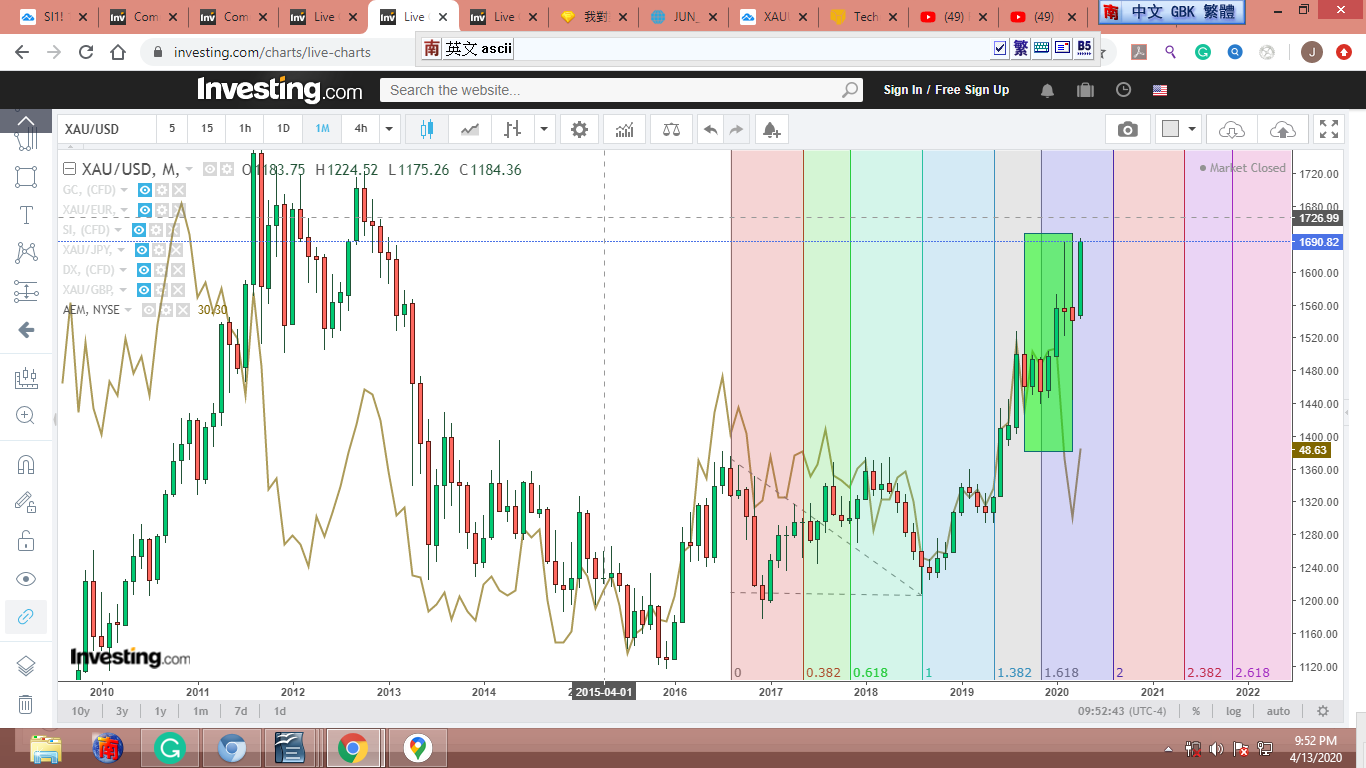This screenshot has width=1366, height=768.
Task: Remove all drawings using trash icon
Action: click(26, 705)
